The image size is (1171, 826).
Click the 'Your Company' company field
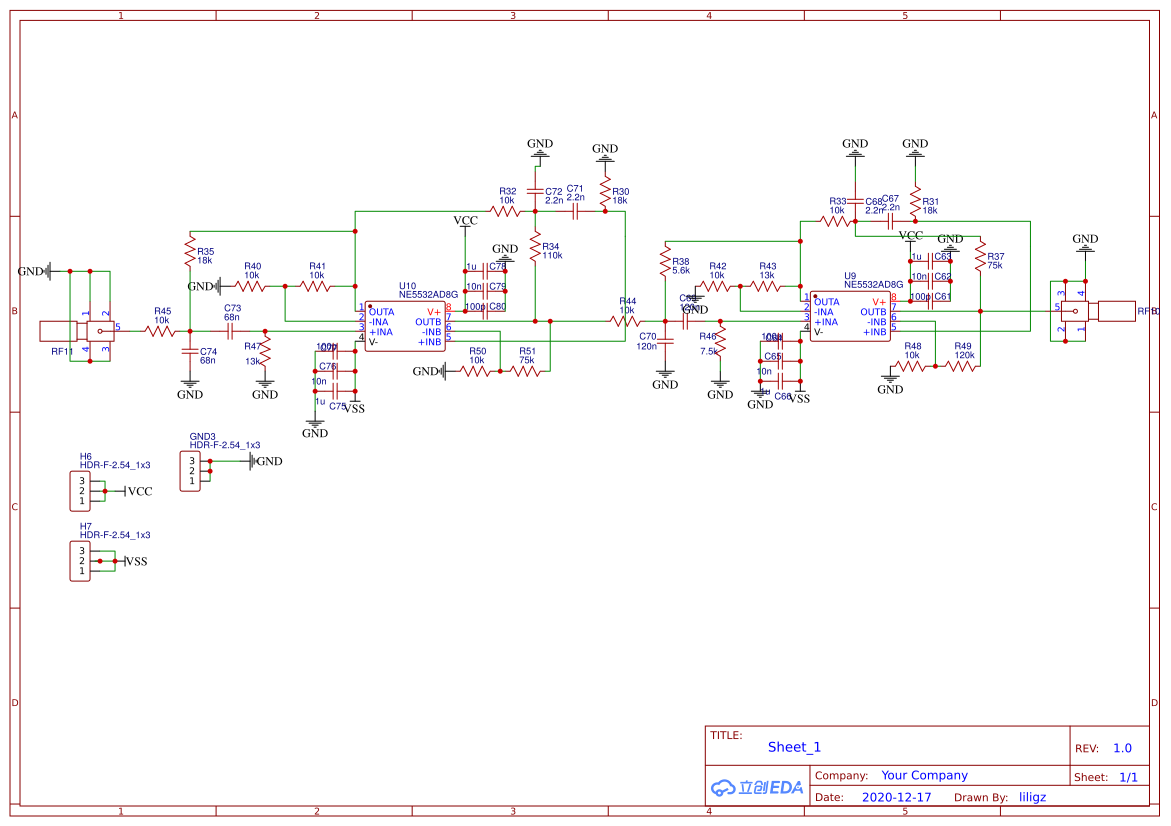click(x=924, y=775)
